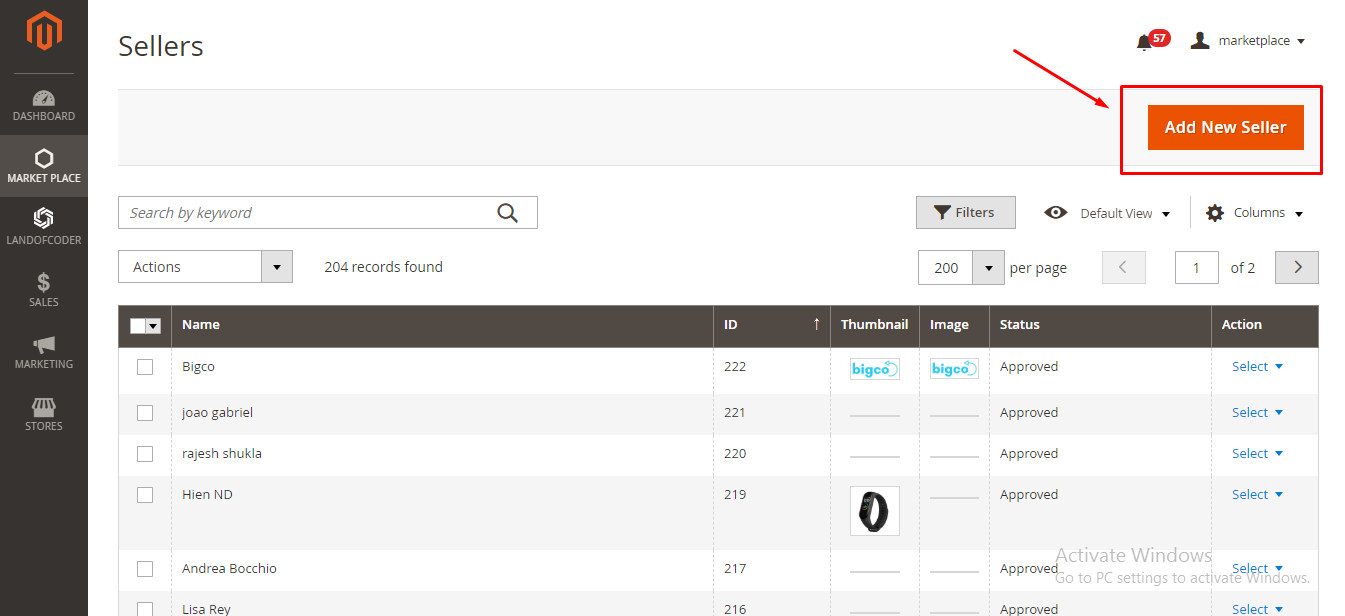Expand the per page count dropdown
Viewport: 1345px width, 616px height.
(987, 268)
